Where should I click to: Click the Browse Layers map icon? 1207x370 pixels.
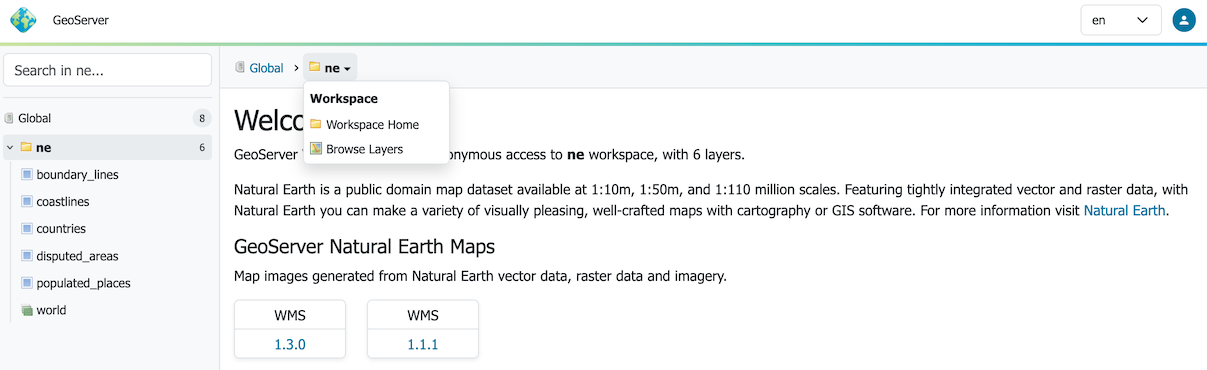click(316, 149)
